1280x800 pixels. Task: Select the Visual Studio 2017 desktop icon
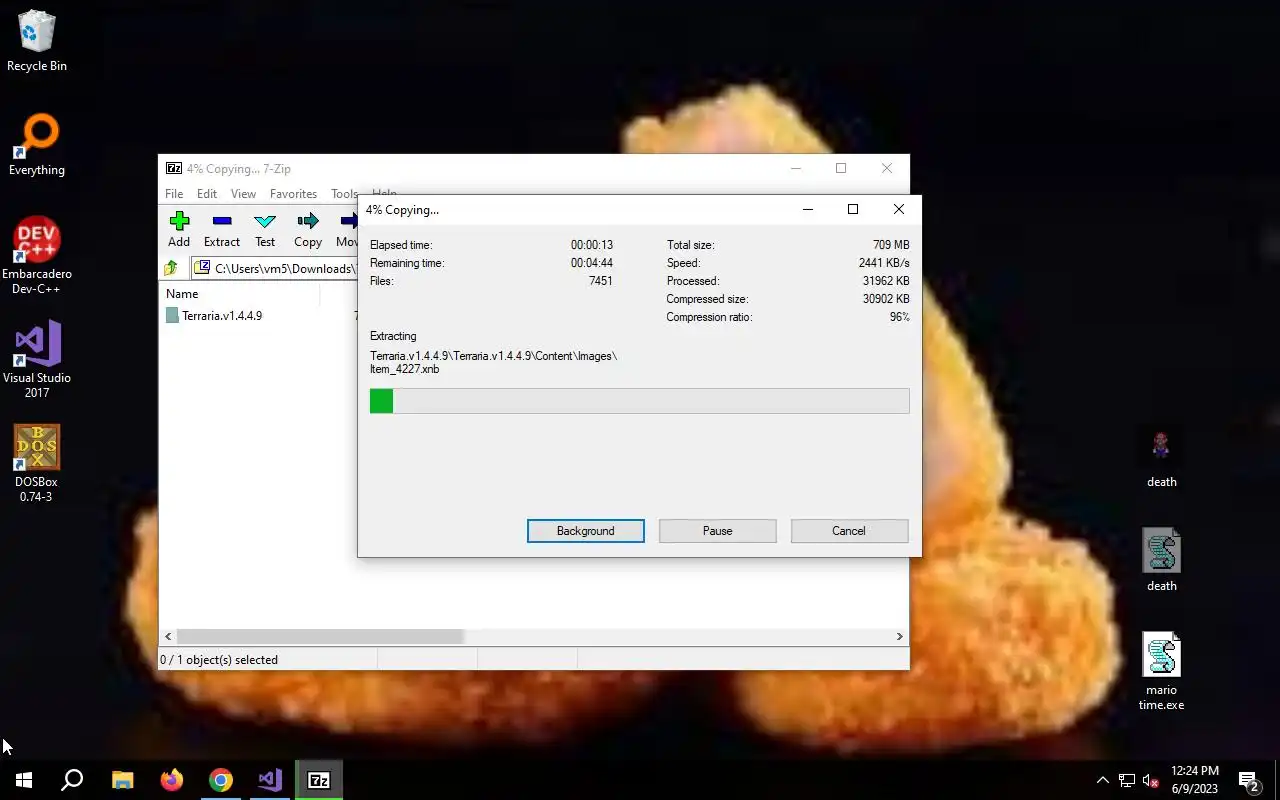click(x=37, y=360)
